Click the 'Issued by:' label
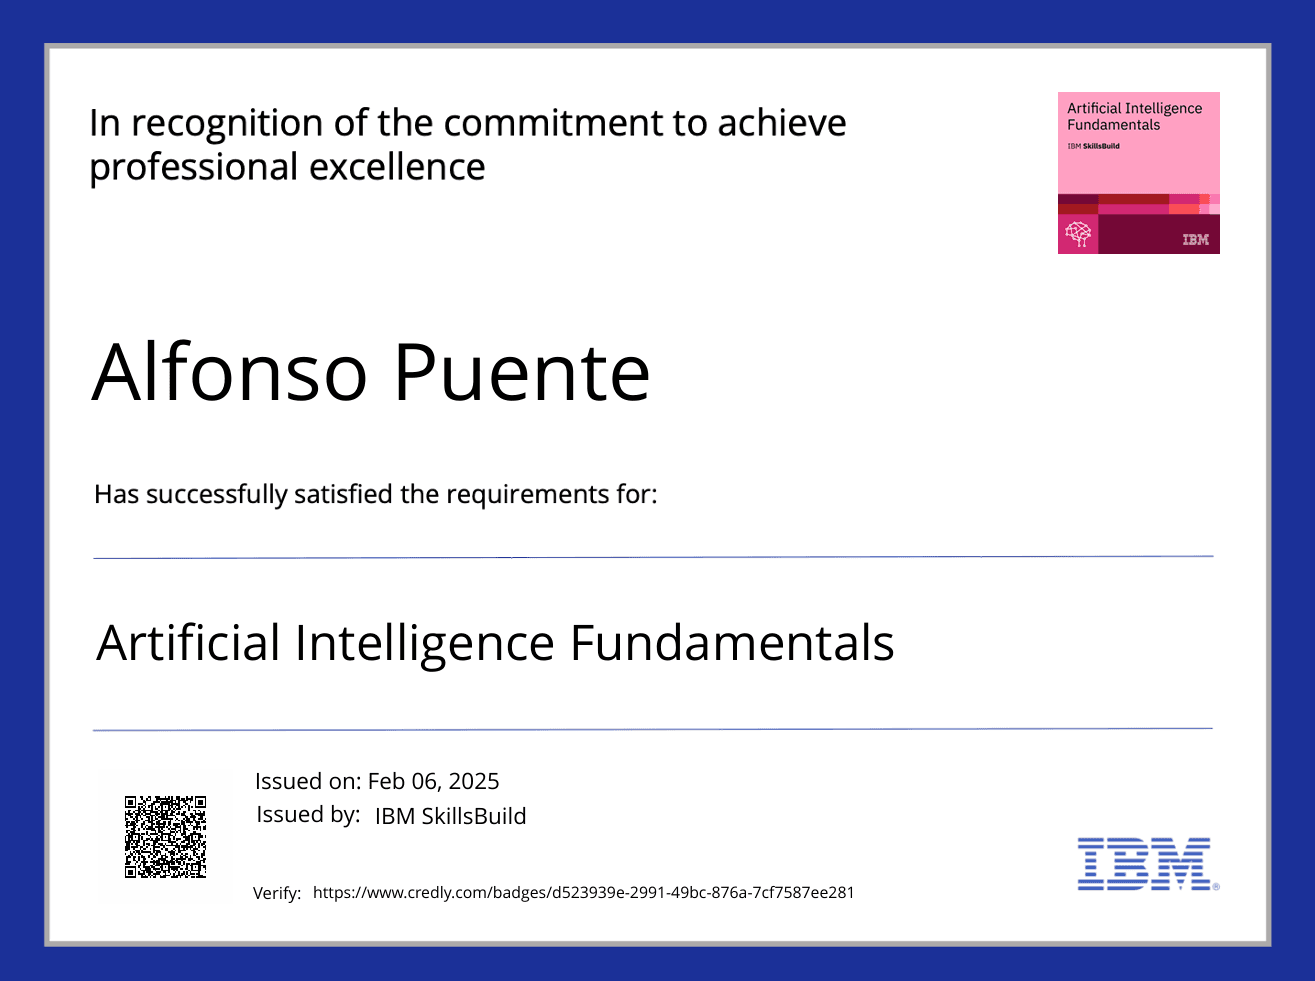The height and width of the screenshot is (981, 1315). coord(308,814)
